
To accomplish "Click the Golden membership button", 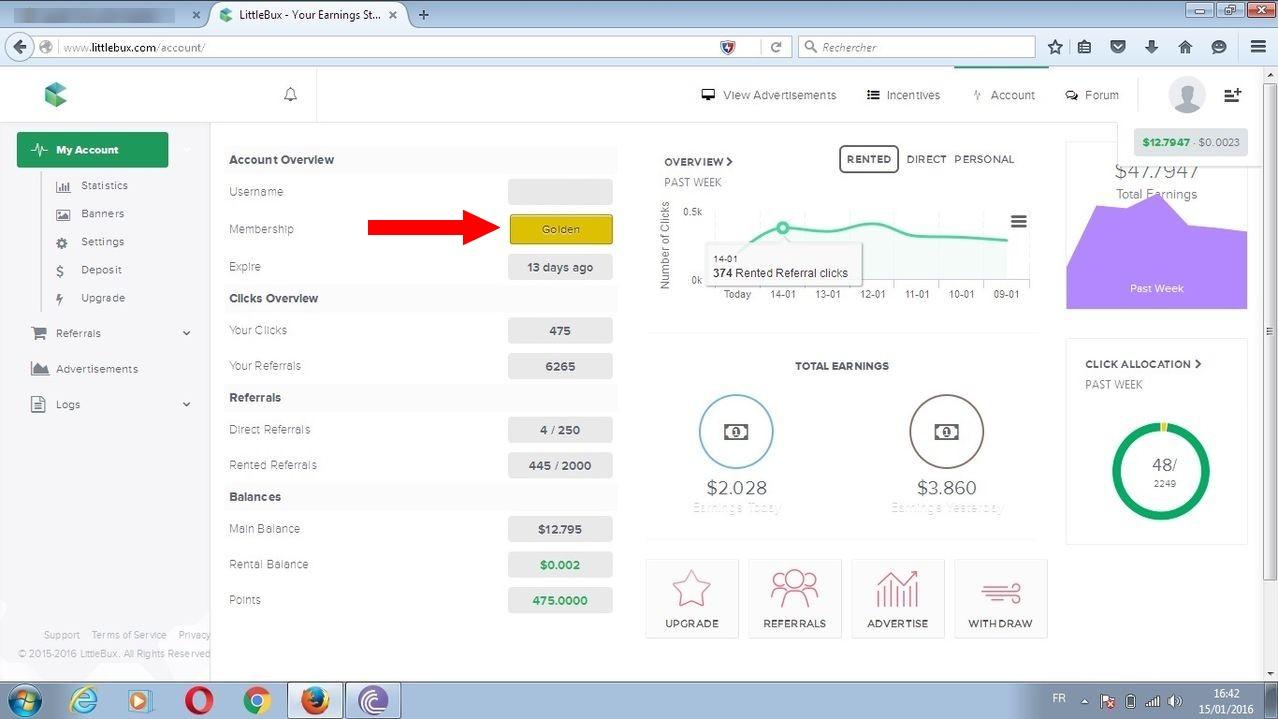I will pyautogui.click(x=561, y=229).
